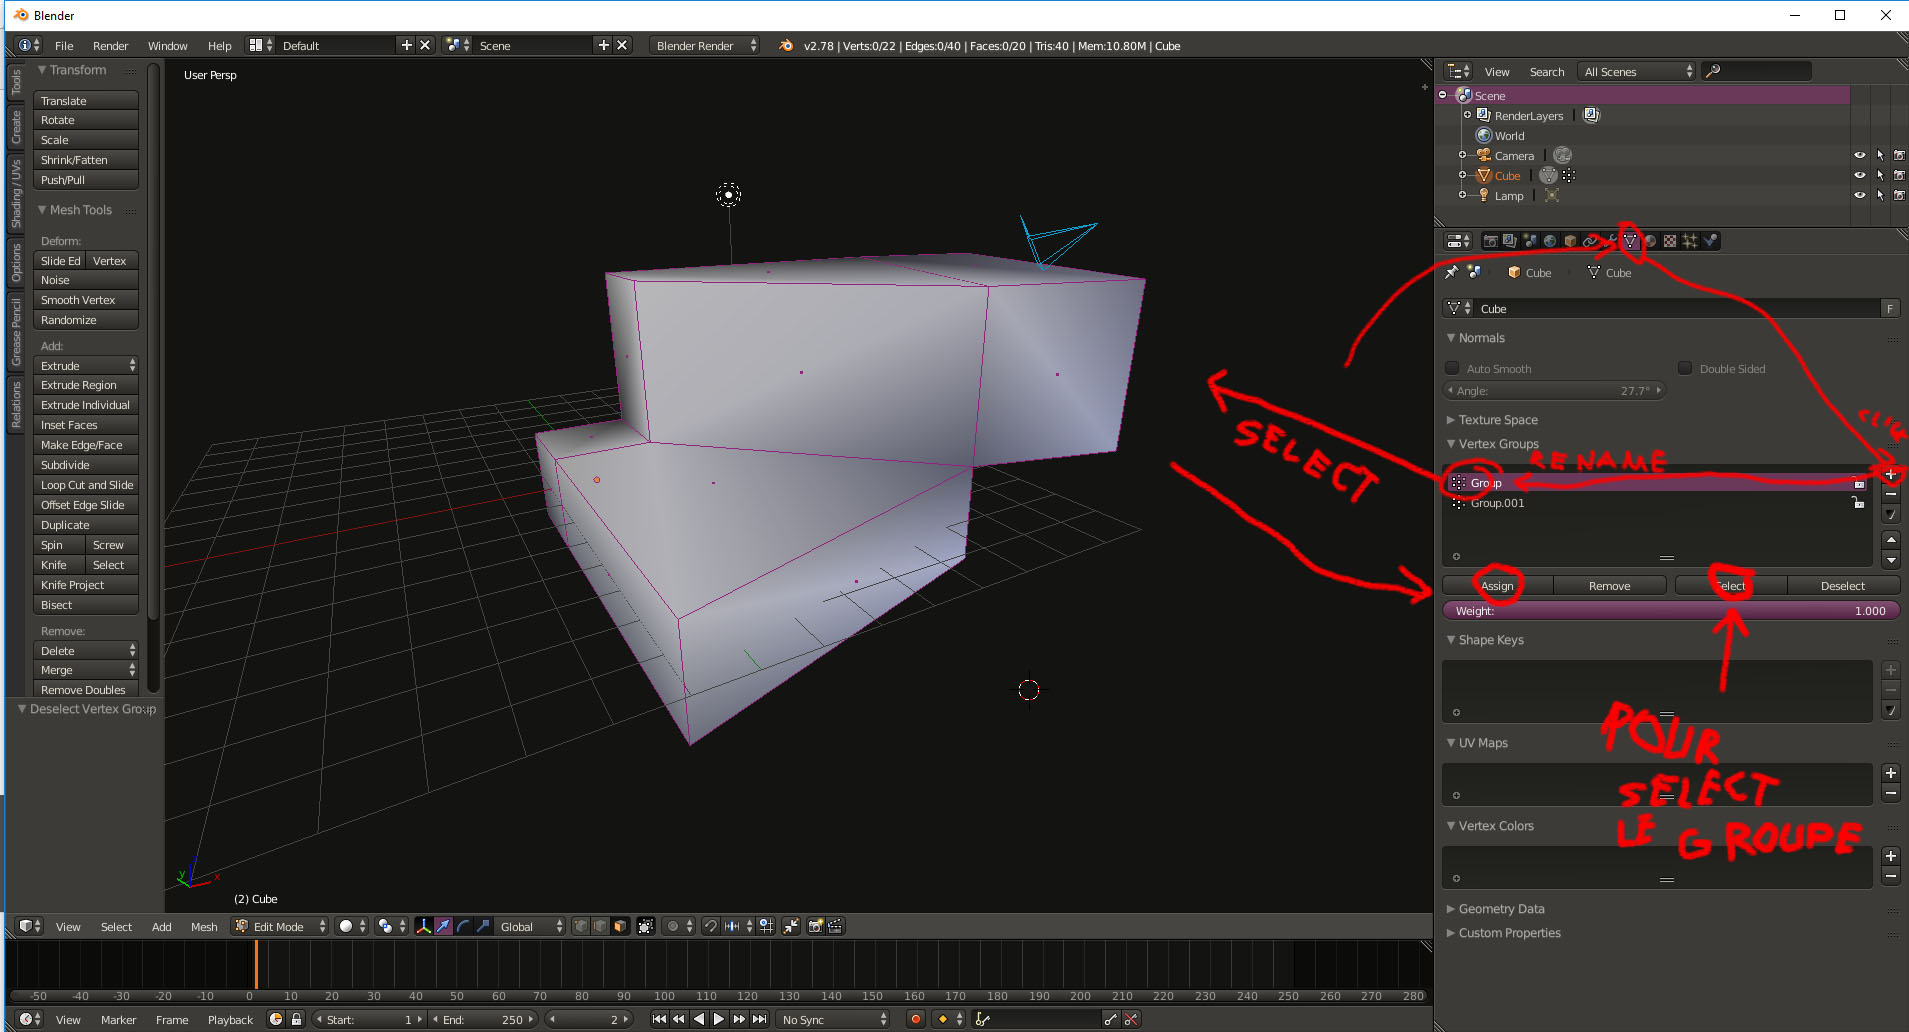Enable the Auto Smooth checkbox

click(1452, 368)
